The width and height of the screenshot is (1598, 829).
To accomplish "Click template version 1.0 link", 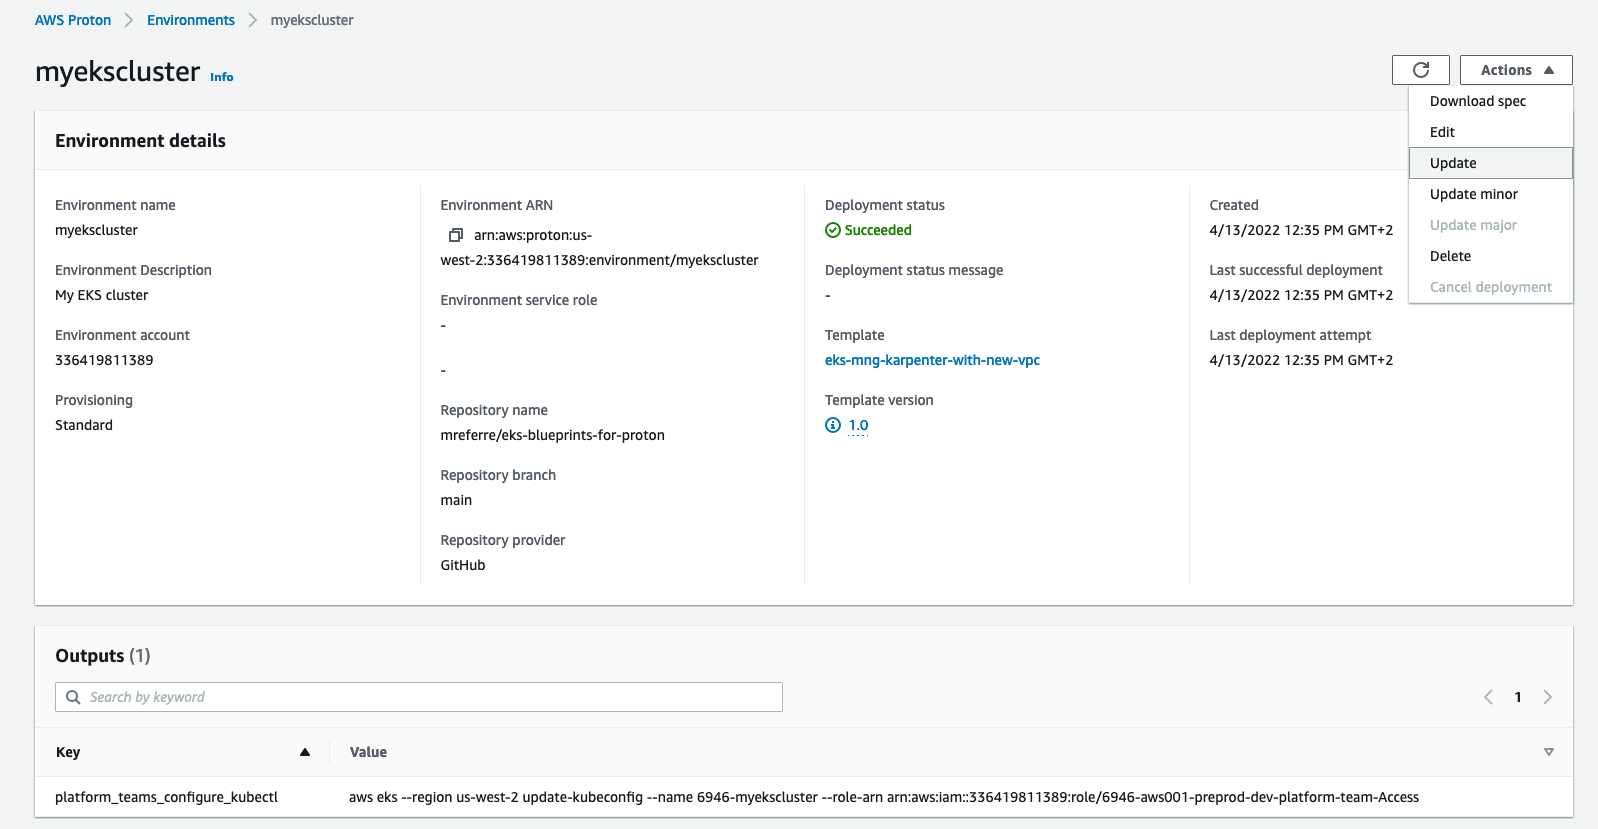I will pos(858,425).
